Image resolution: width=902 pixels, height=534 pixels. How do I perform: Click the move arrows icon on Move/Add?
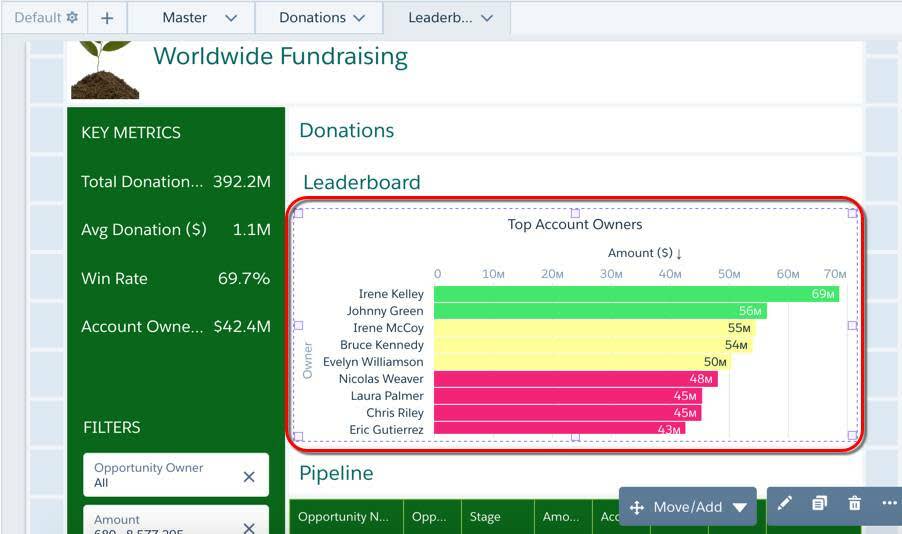click(637, 508)
